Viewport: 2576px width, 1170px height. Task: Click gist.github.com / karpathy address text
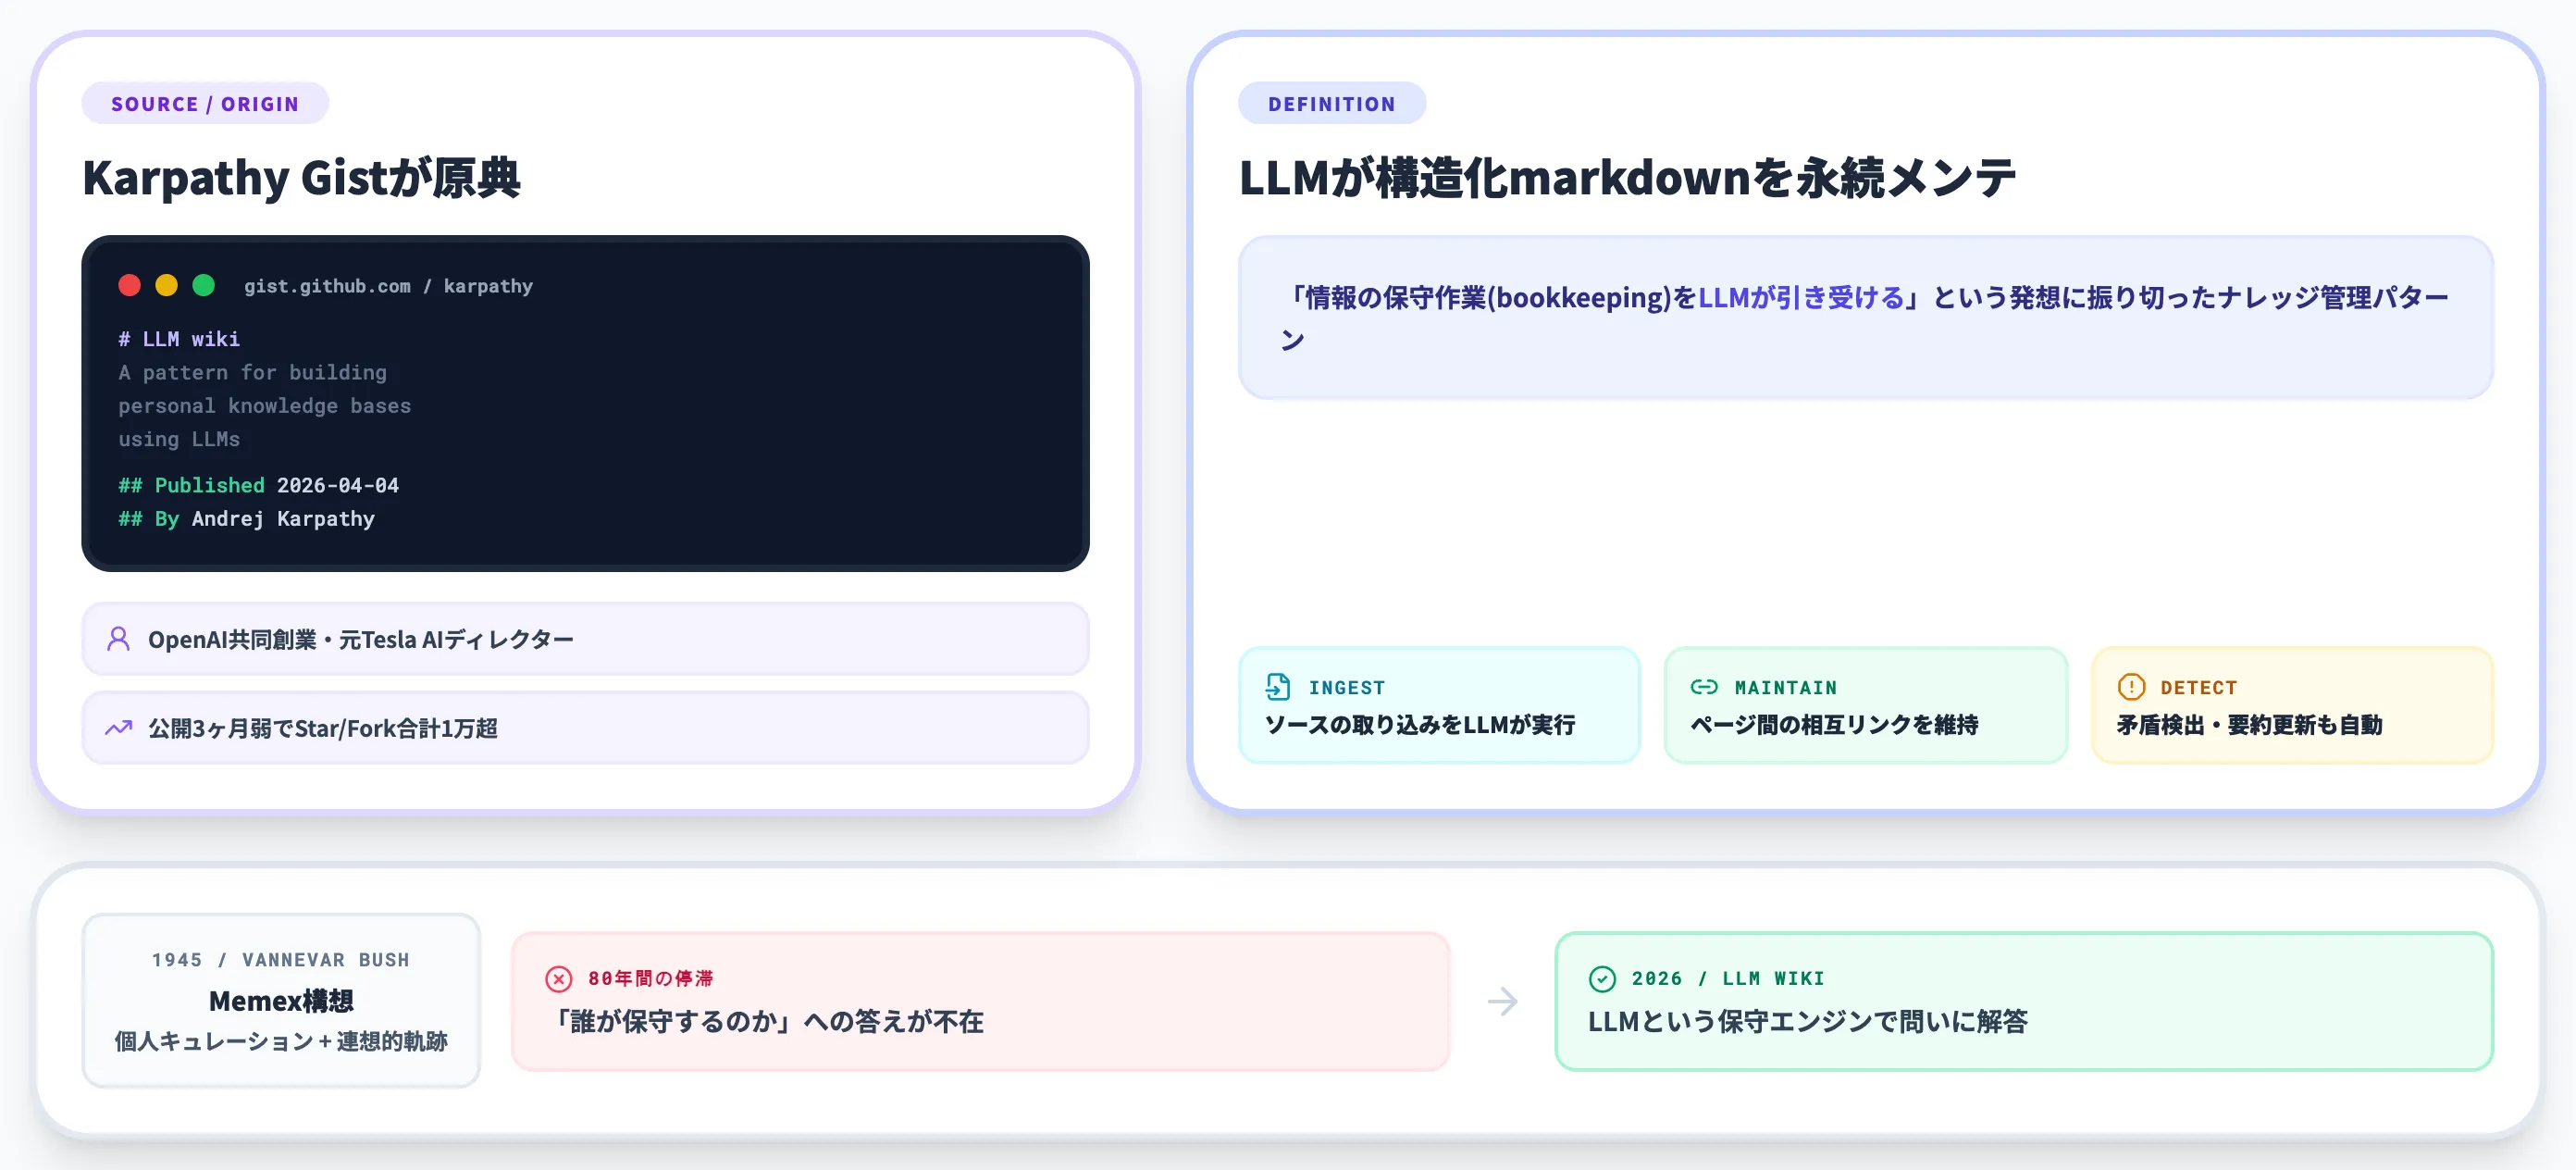[388, 286]
